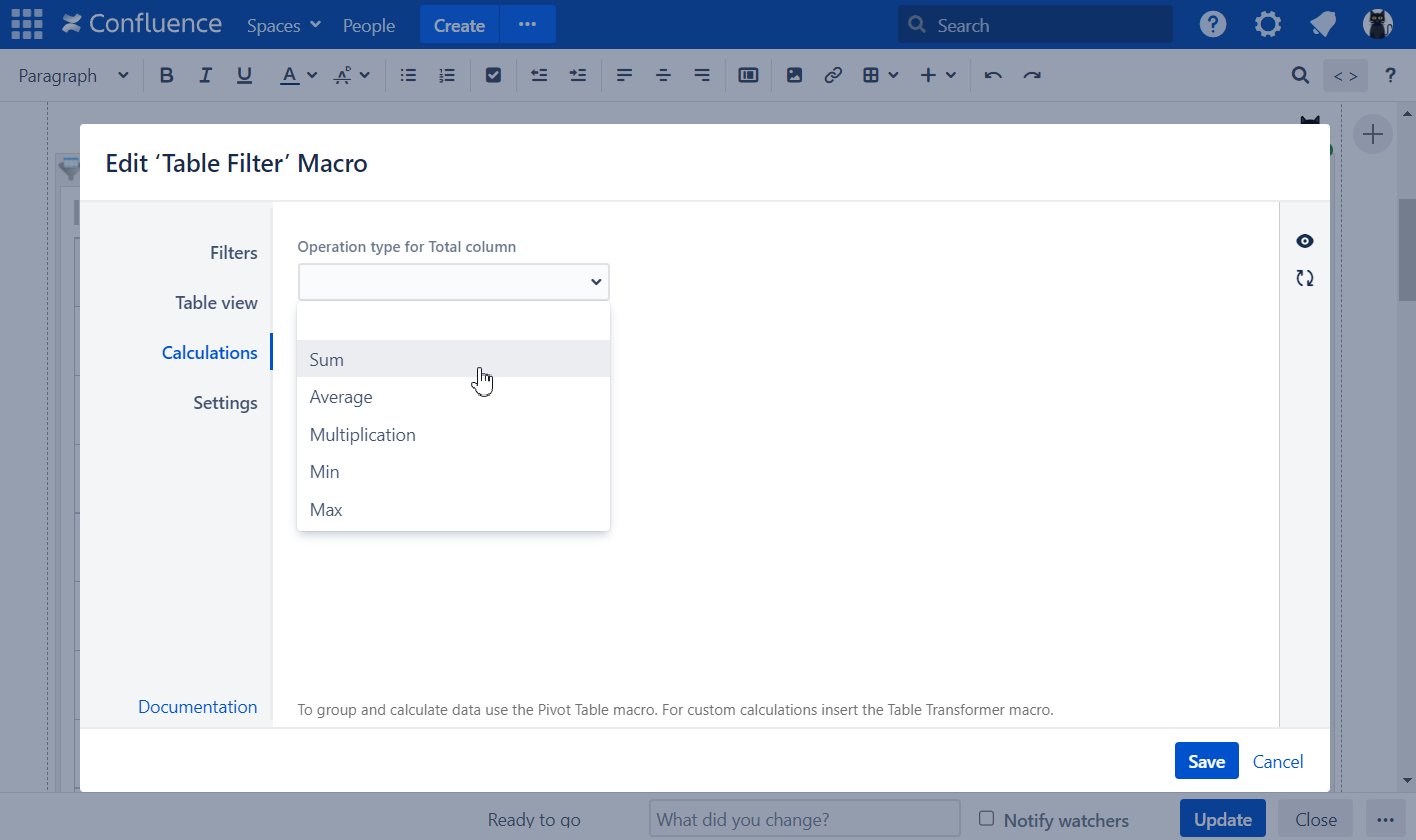Undo the last editor change

coord(992,74)
